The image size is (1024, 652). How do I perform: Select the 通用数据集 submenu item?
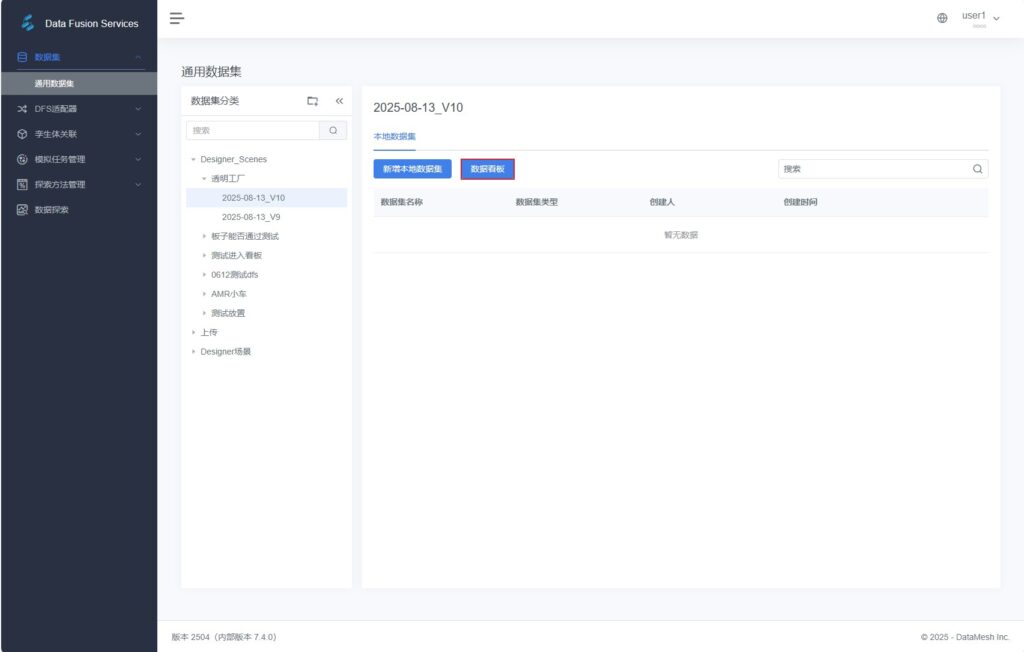(x=79, y=84)
